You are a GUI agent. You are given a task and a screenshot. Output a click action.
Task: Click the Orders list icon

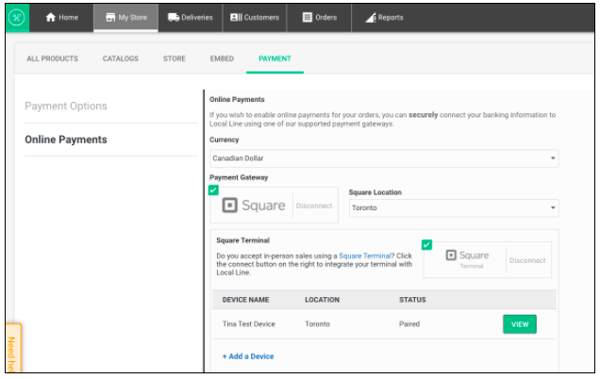[307, 17]
